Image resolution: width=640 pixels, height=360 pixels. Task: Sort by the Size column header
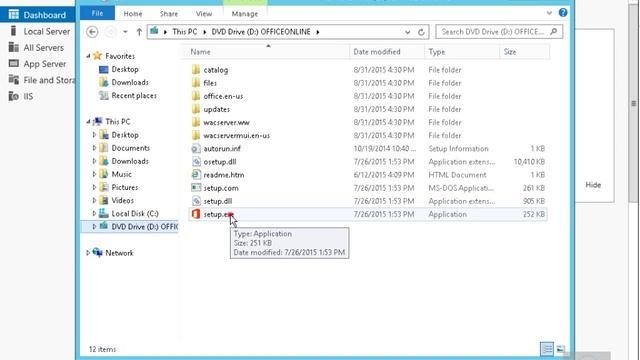[x=524, y=52]
